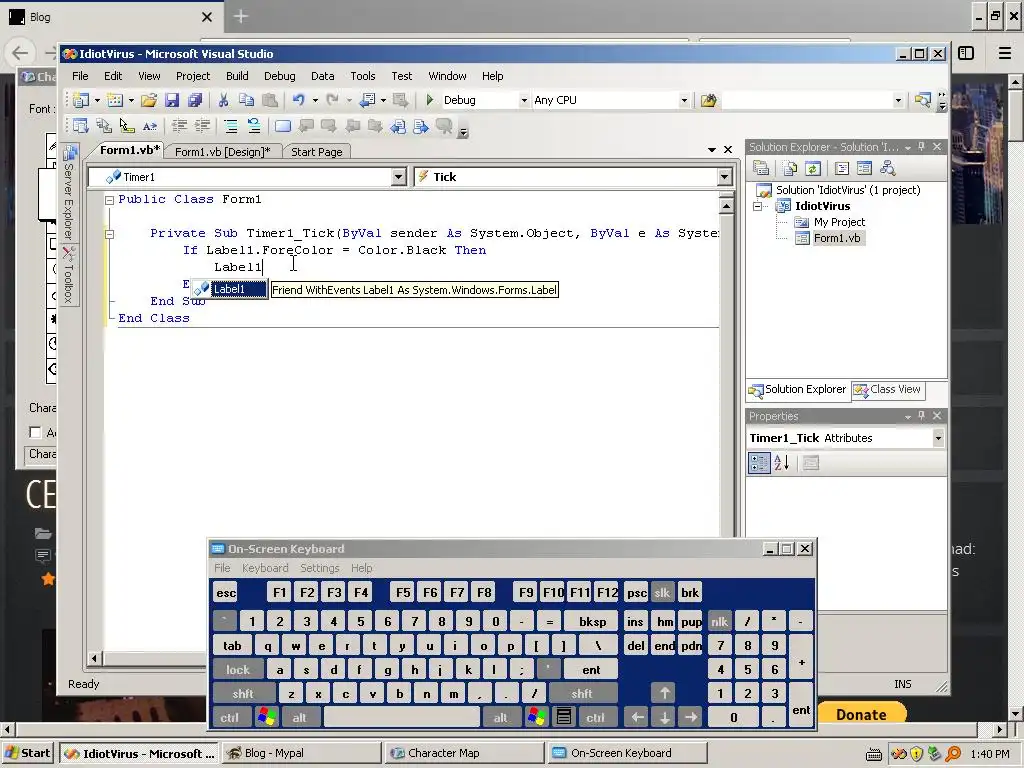Image resolution: width=1024 pixels, height=768 pixels.
Task: Click the New Project toolbar icon
Action: tap(81, 100)
